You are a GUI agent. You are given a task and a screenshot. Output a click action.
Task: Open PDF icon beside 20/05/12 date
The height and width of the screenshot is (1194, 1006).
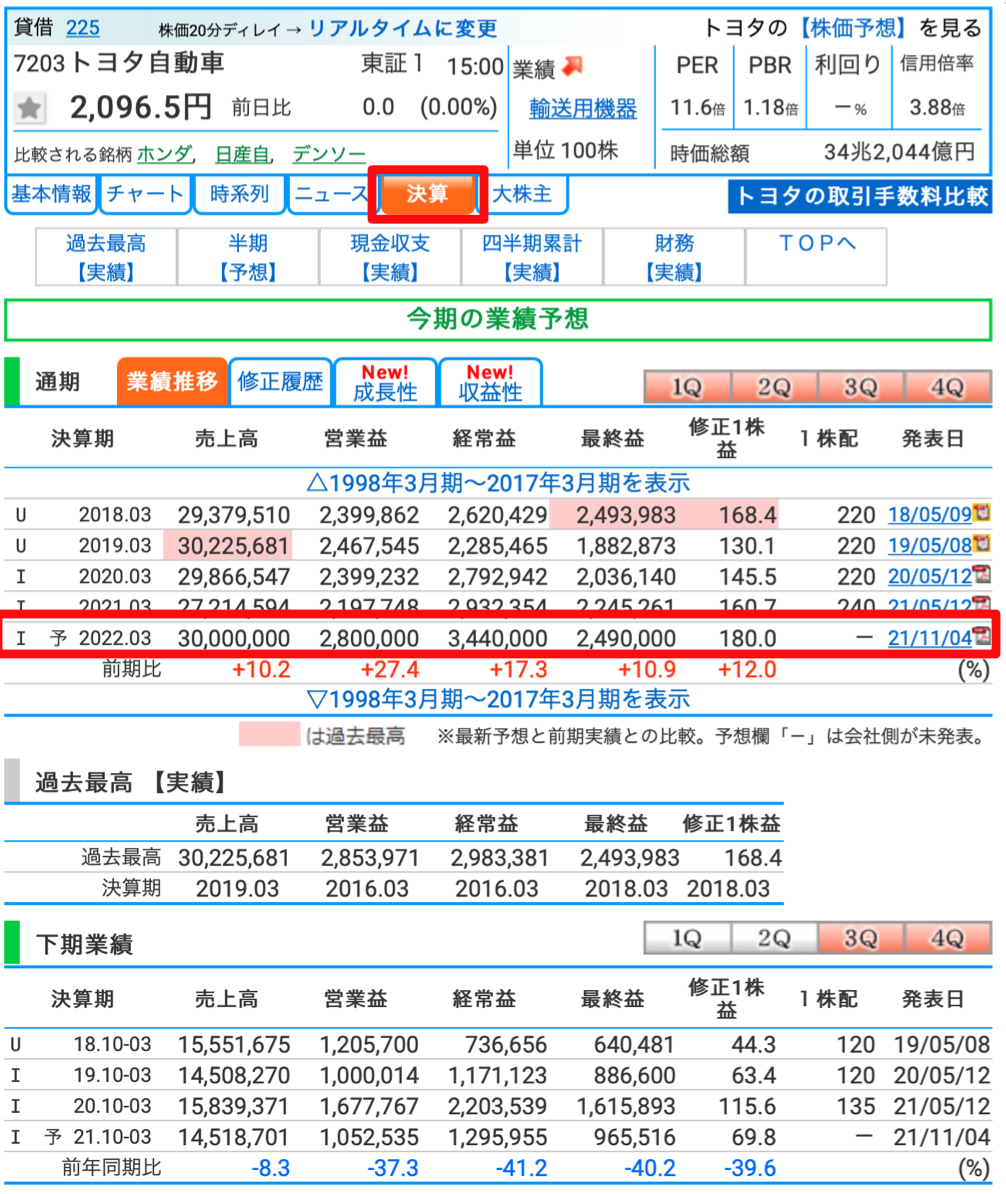tap(982, 575)
